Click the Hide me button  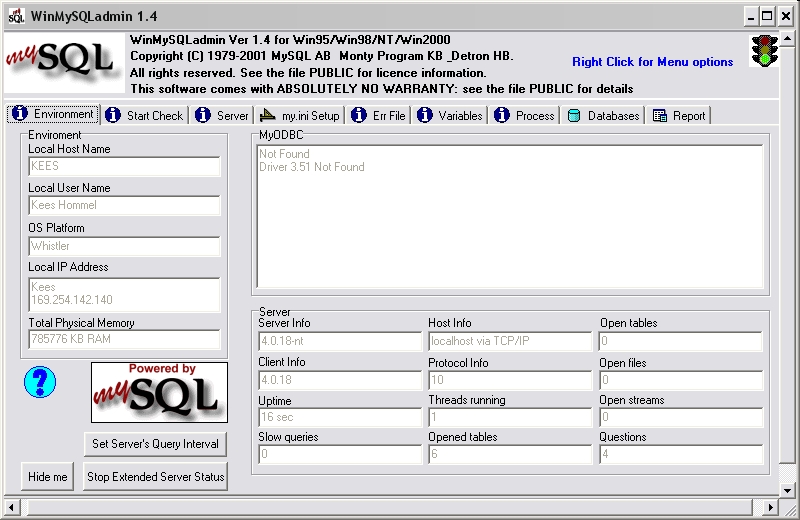click(47, 477)
